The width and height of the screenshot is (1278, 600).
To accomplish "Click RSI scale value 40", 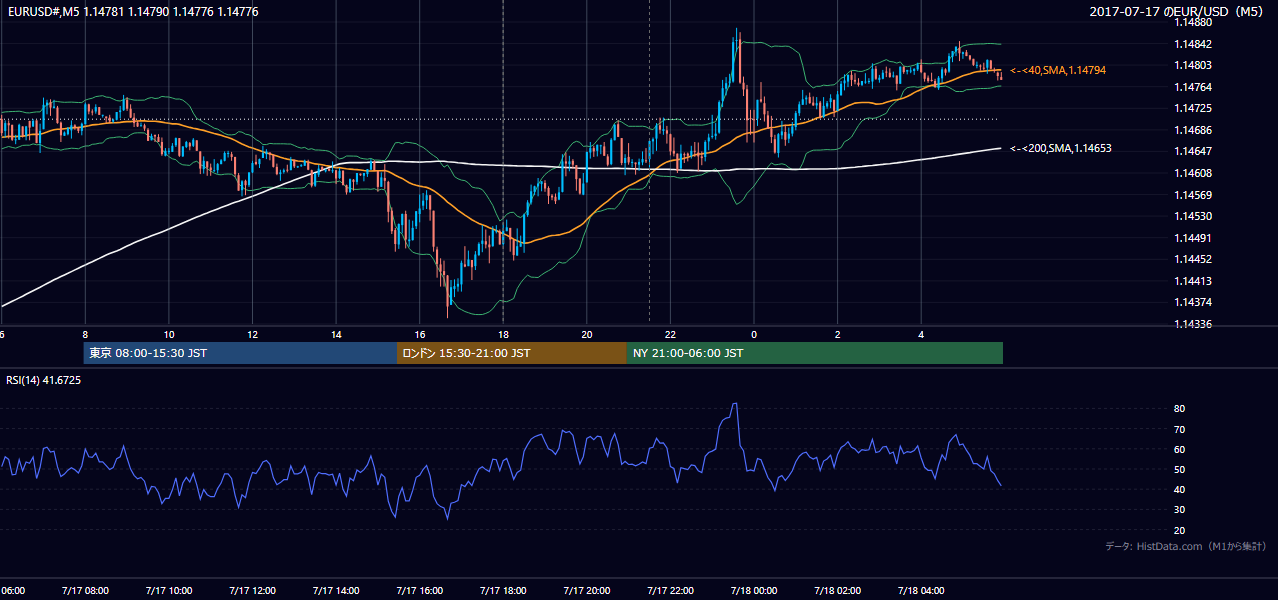I will click(1180, 489).
